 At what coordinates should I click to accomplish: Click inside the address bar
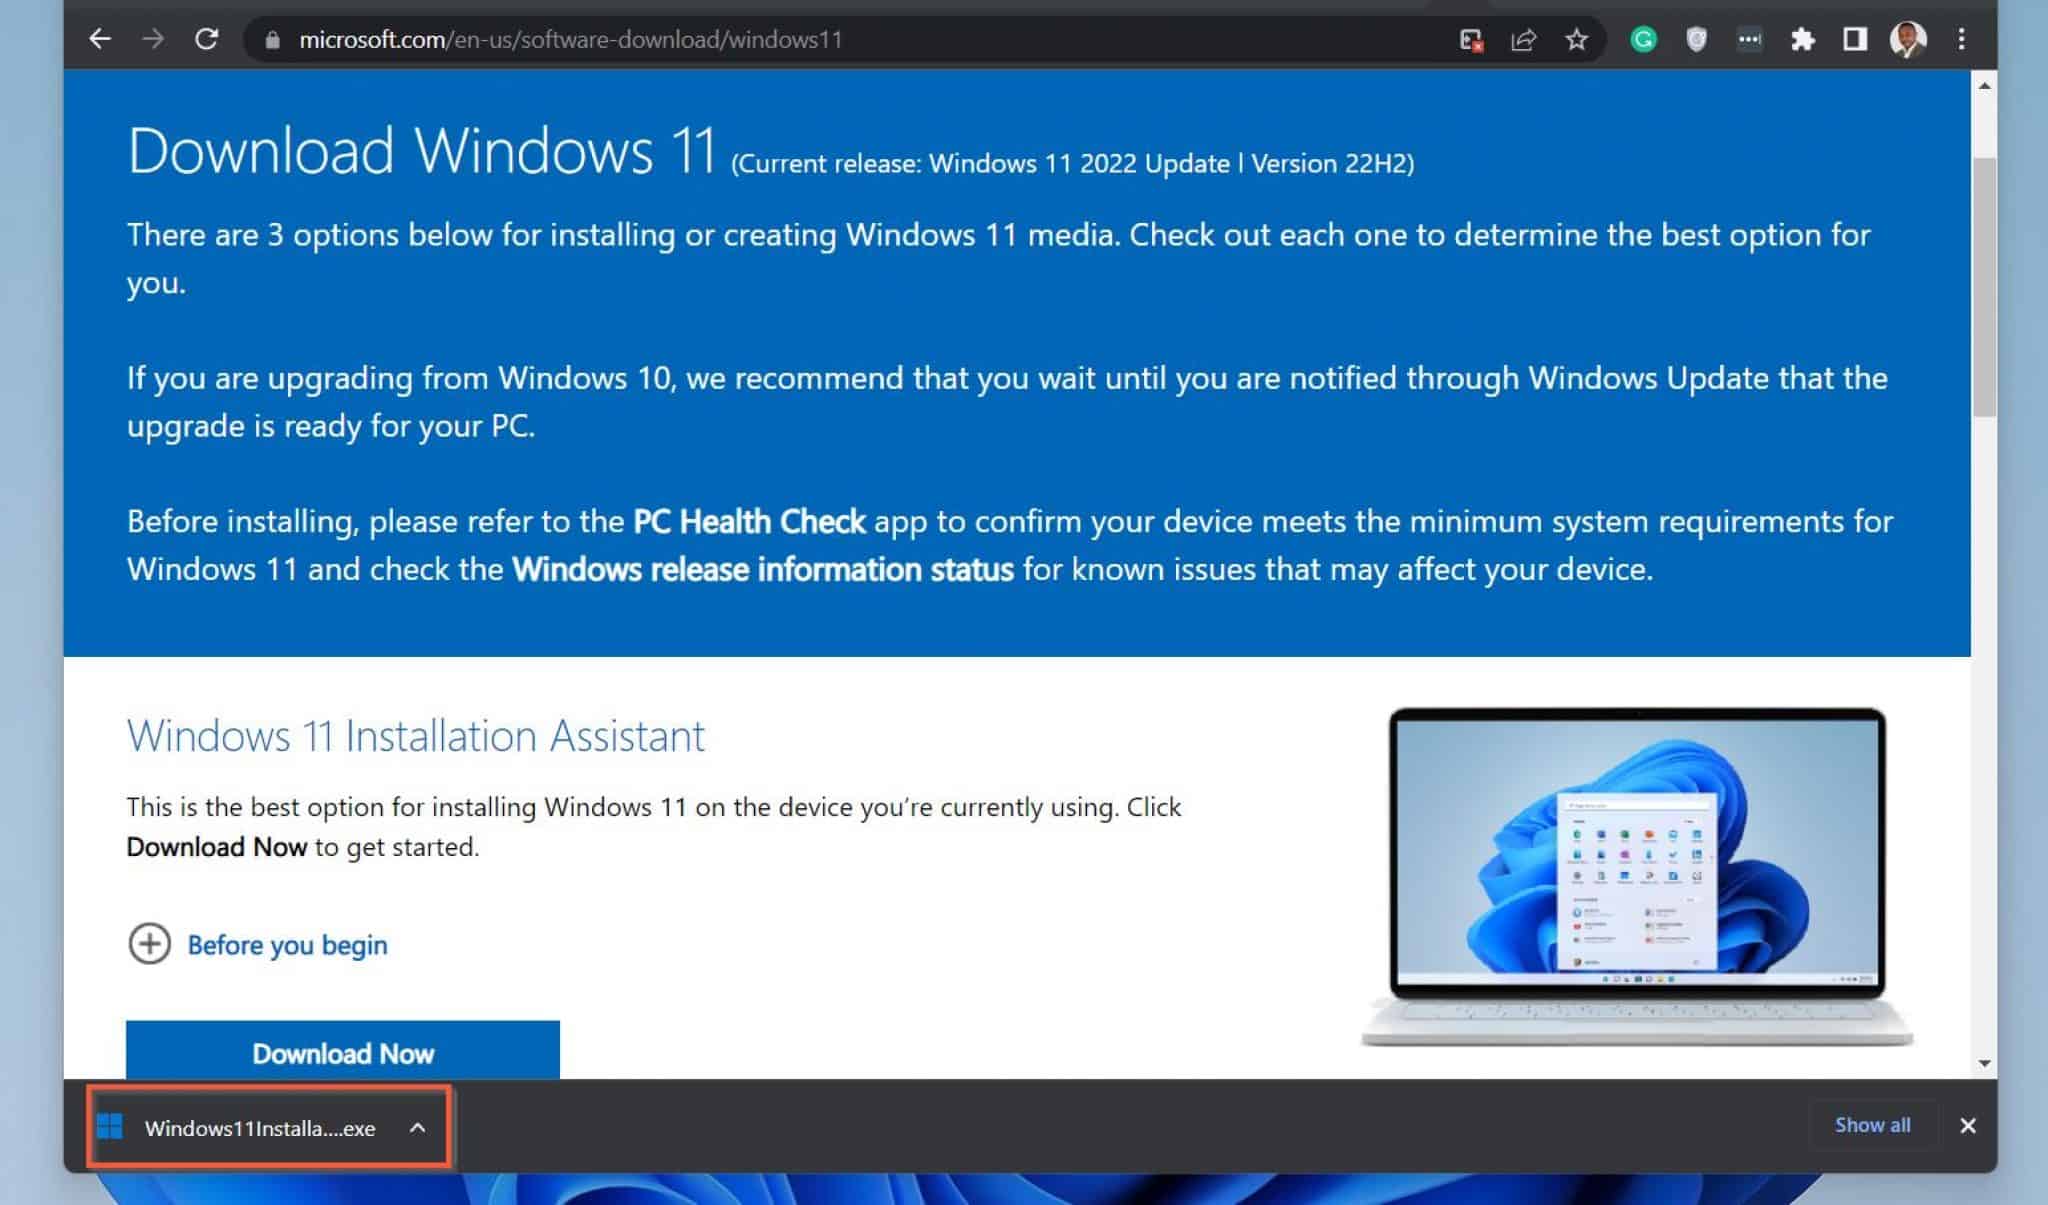click(700, 39)
